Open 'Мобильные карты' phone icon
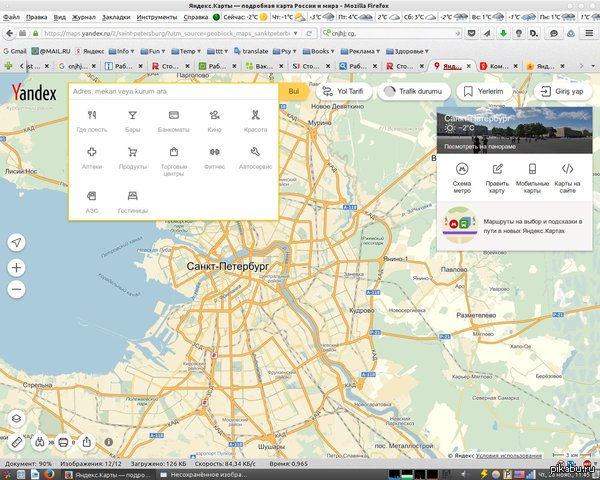The height and width of the screenshot is (480, 600). click(532, 178)
